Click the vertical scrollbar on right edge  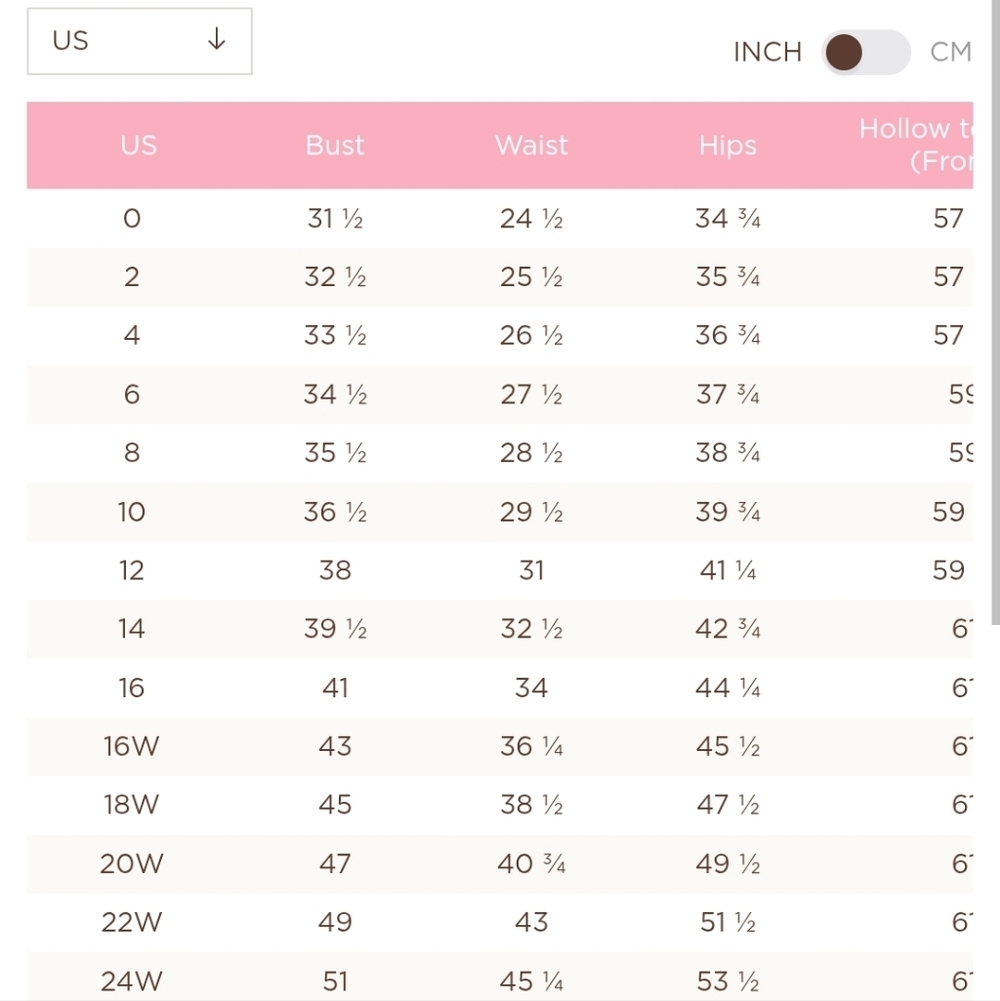(x=996, y=312)
